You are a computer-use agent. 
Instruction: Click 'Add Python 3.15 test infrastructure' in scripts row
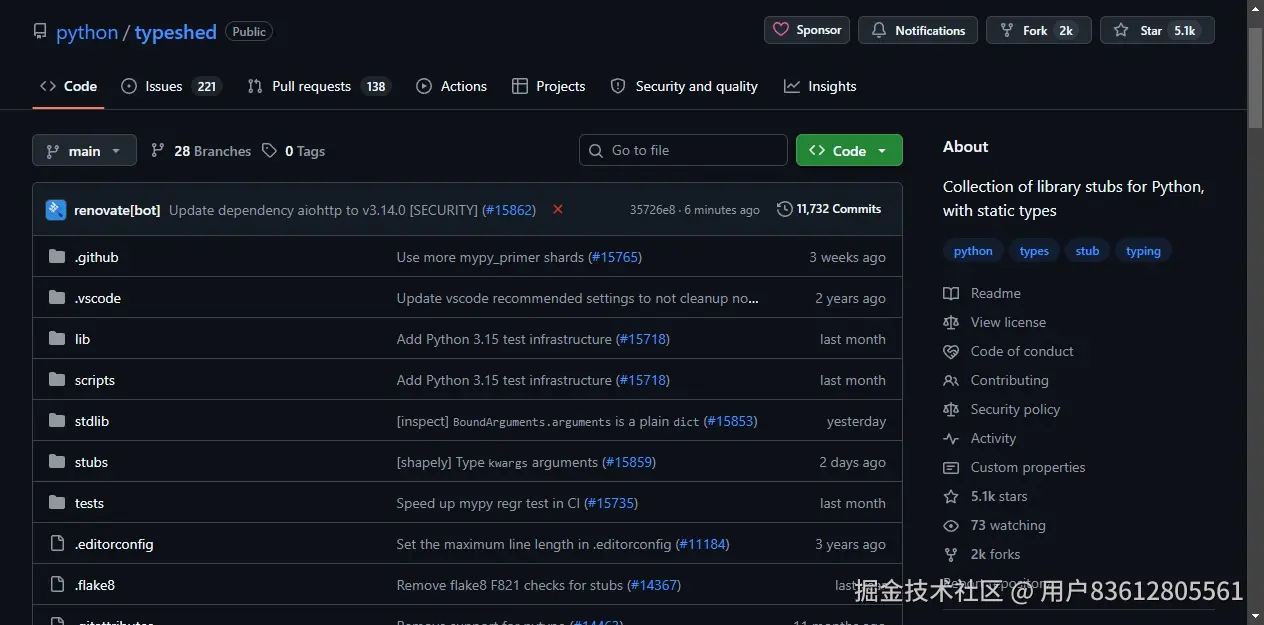[504, 380]
